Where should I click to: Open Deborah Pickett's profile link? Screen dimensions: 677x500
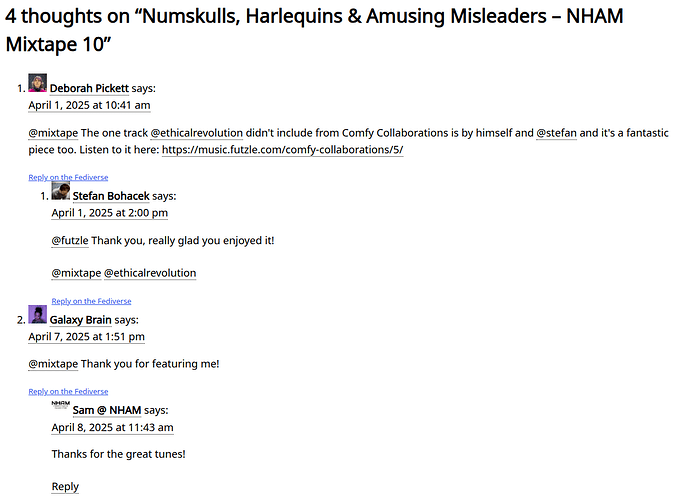tap(89, 88)
